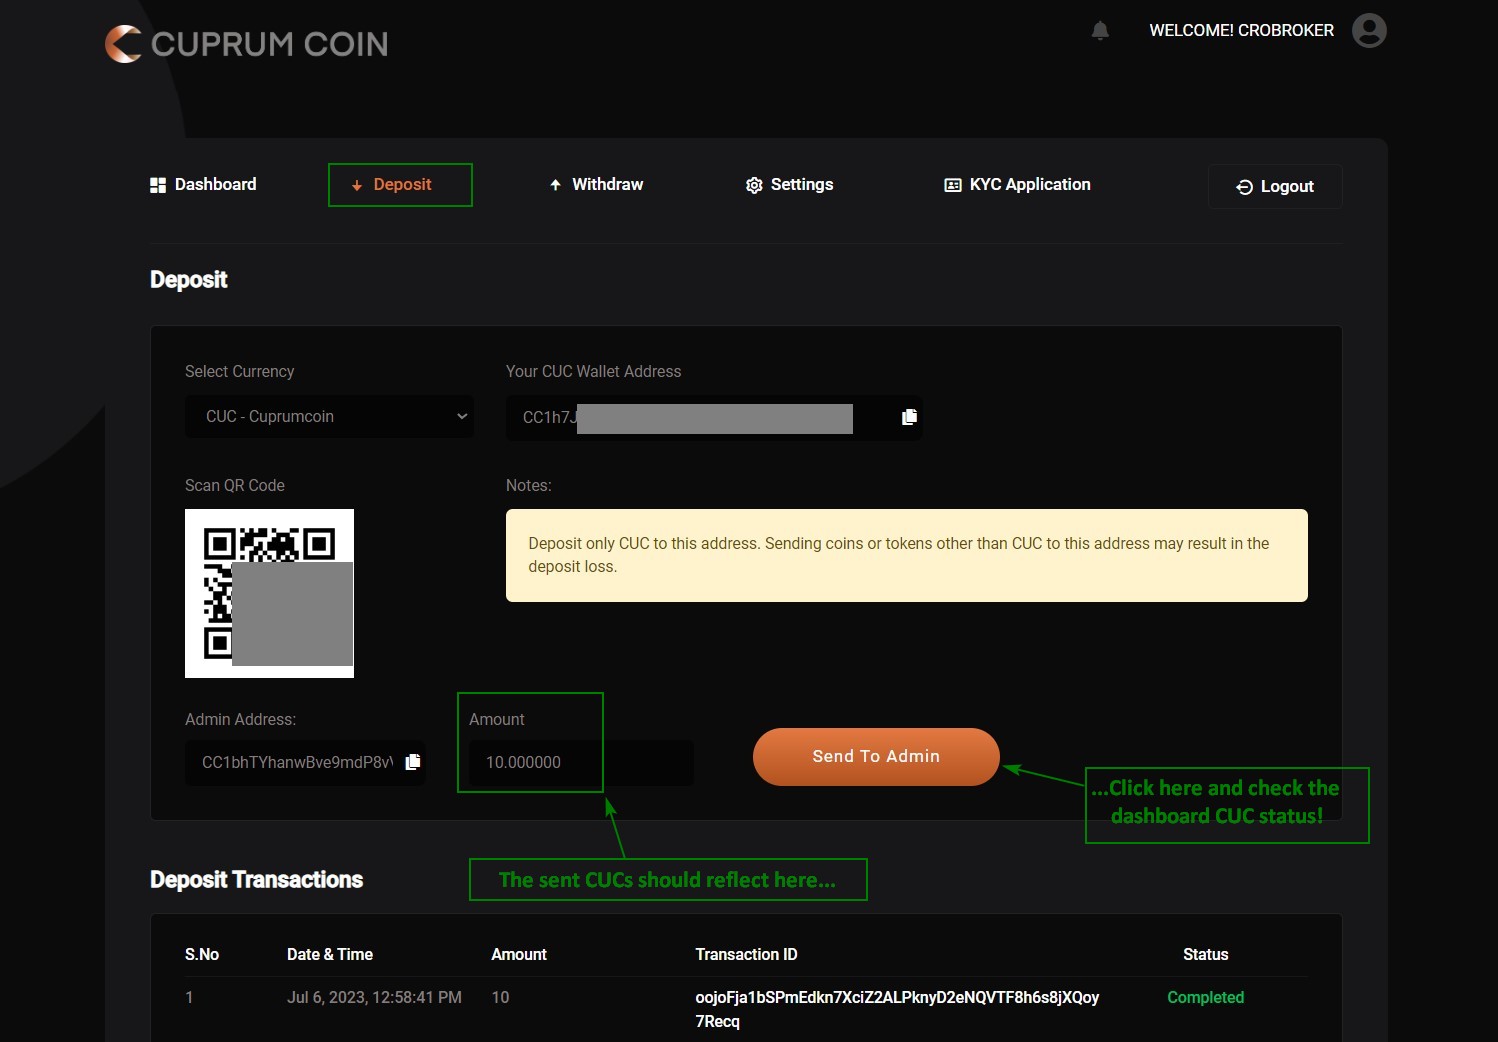1498x1042 pixels.
Task: Click the notification bell icon
Action: [x=1100, y=31]
